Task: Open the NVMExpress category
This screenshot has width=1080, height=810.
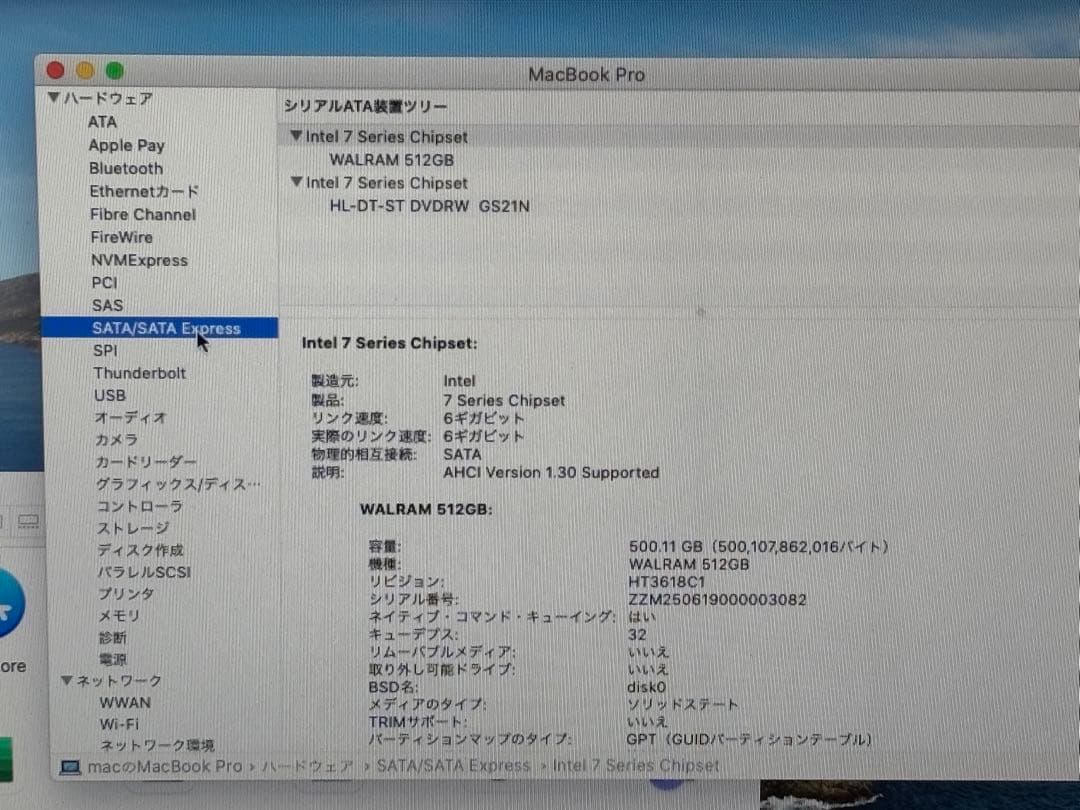Action: tap(138, 260)
